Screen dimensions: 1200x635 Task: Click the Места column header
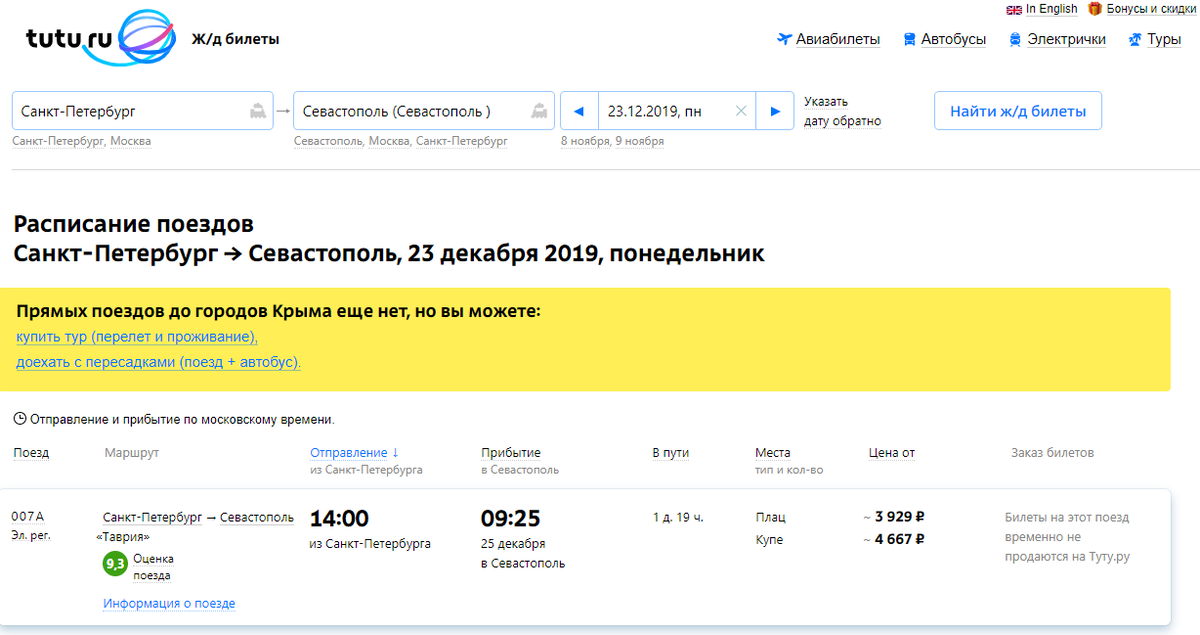tap(773, 453)
